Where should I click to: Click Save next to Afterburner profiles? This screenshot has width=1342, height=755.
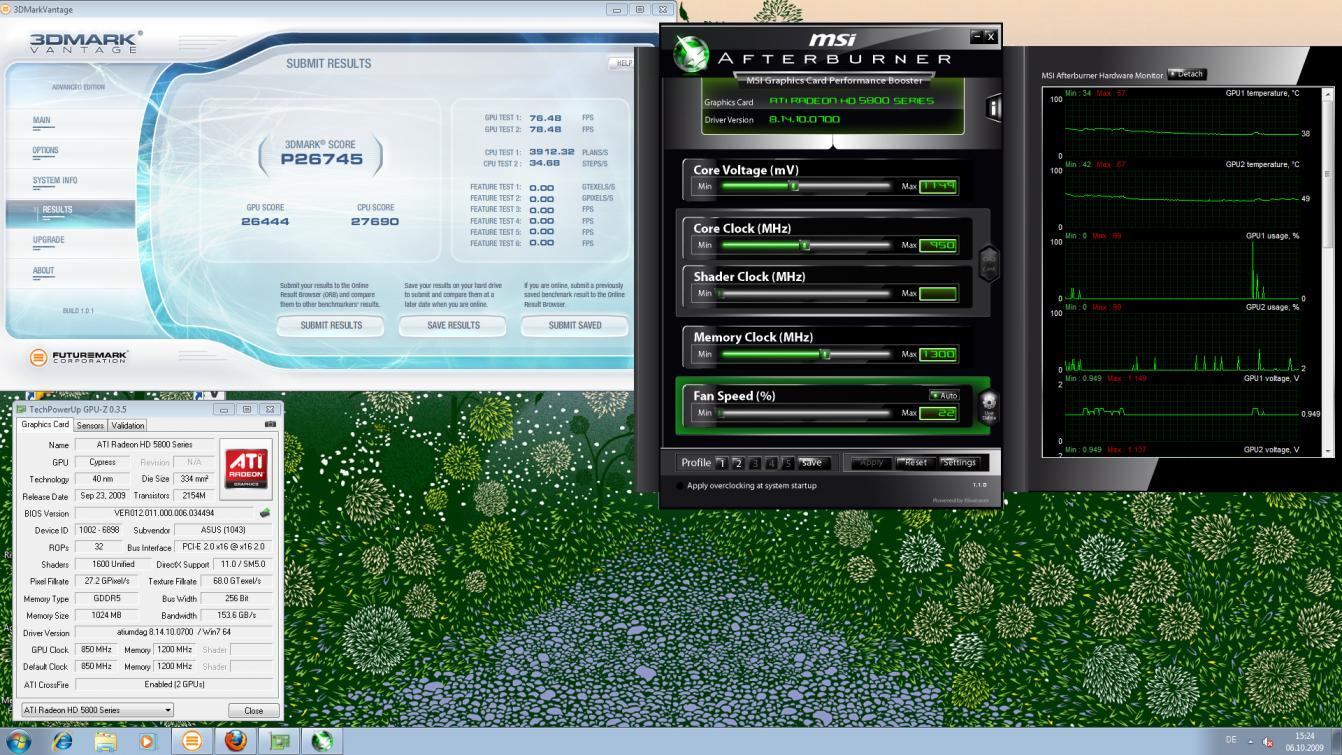pyautogui.click(x=812, y=463)
